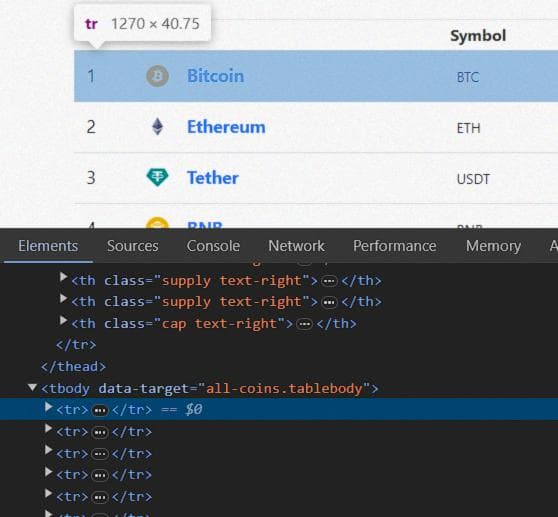558x517 pixels.
Task: Expand the cap text-right th node
Action: [x=63, y=320]
